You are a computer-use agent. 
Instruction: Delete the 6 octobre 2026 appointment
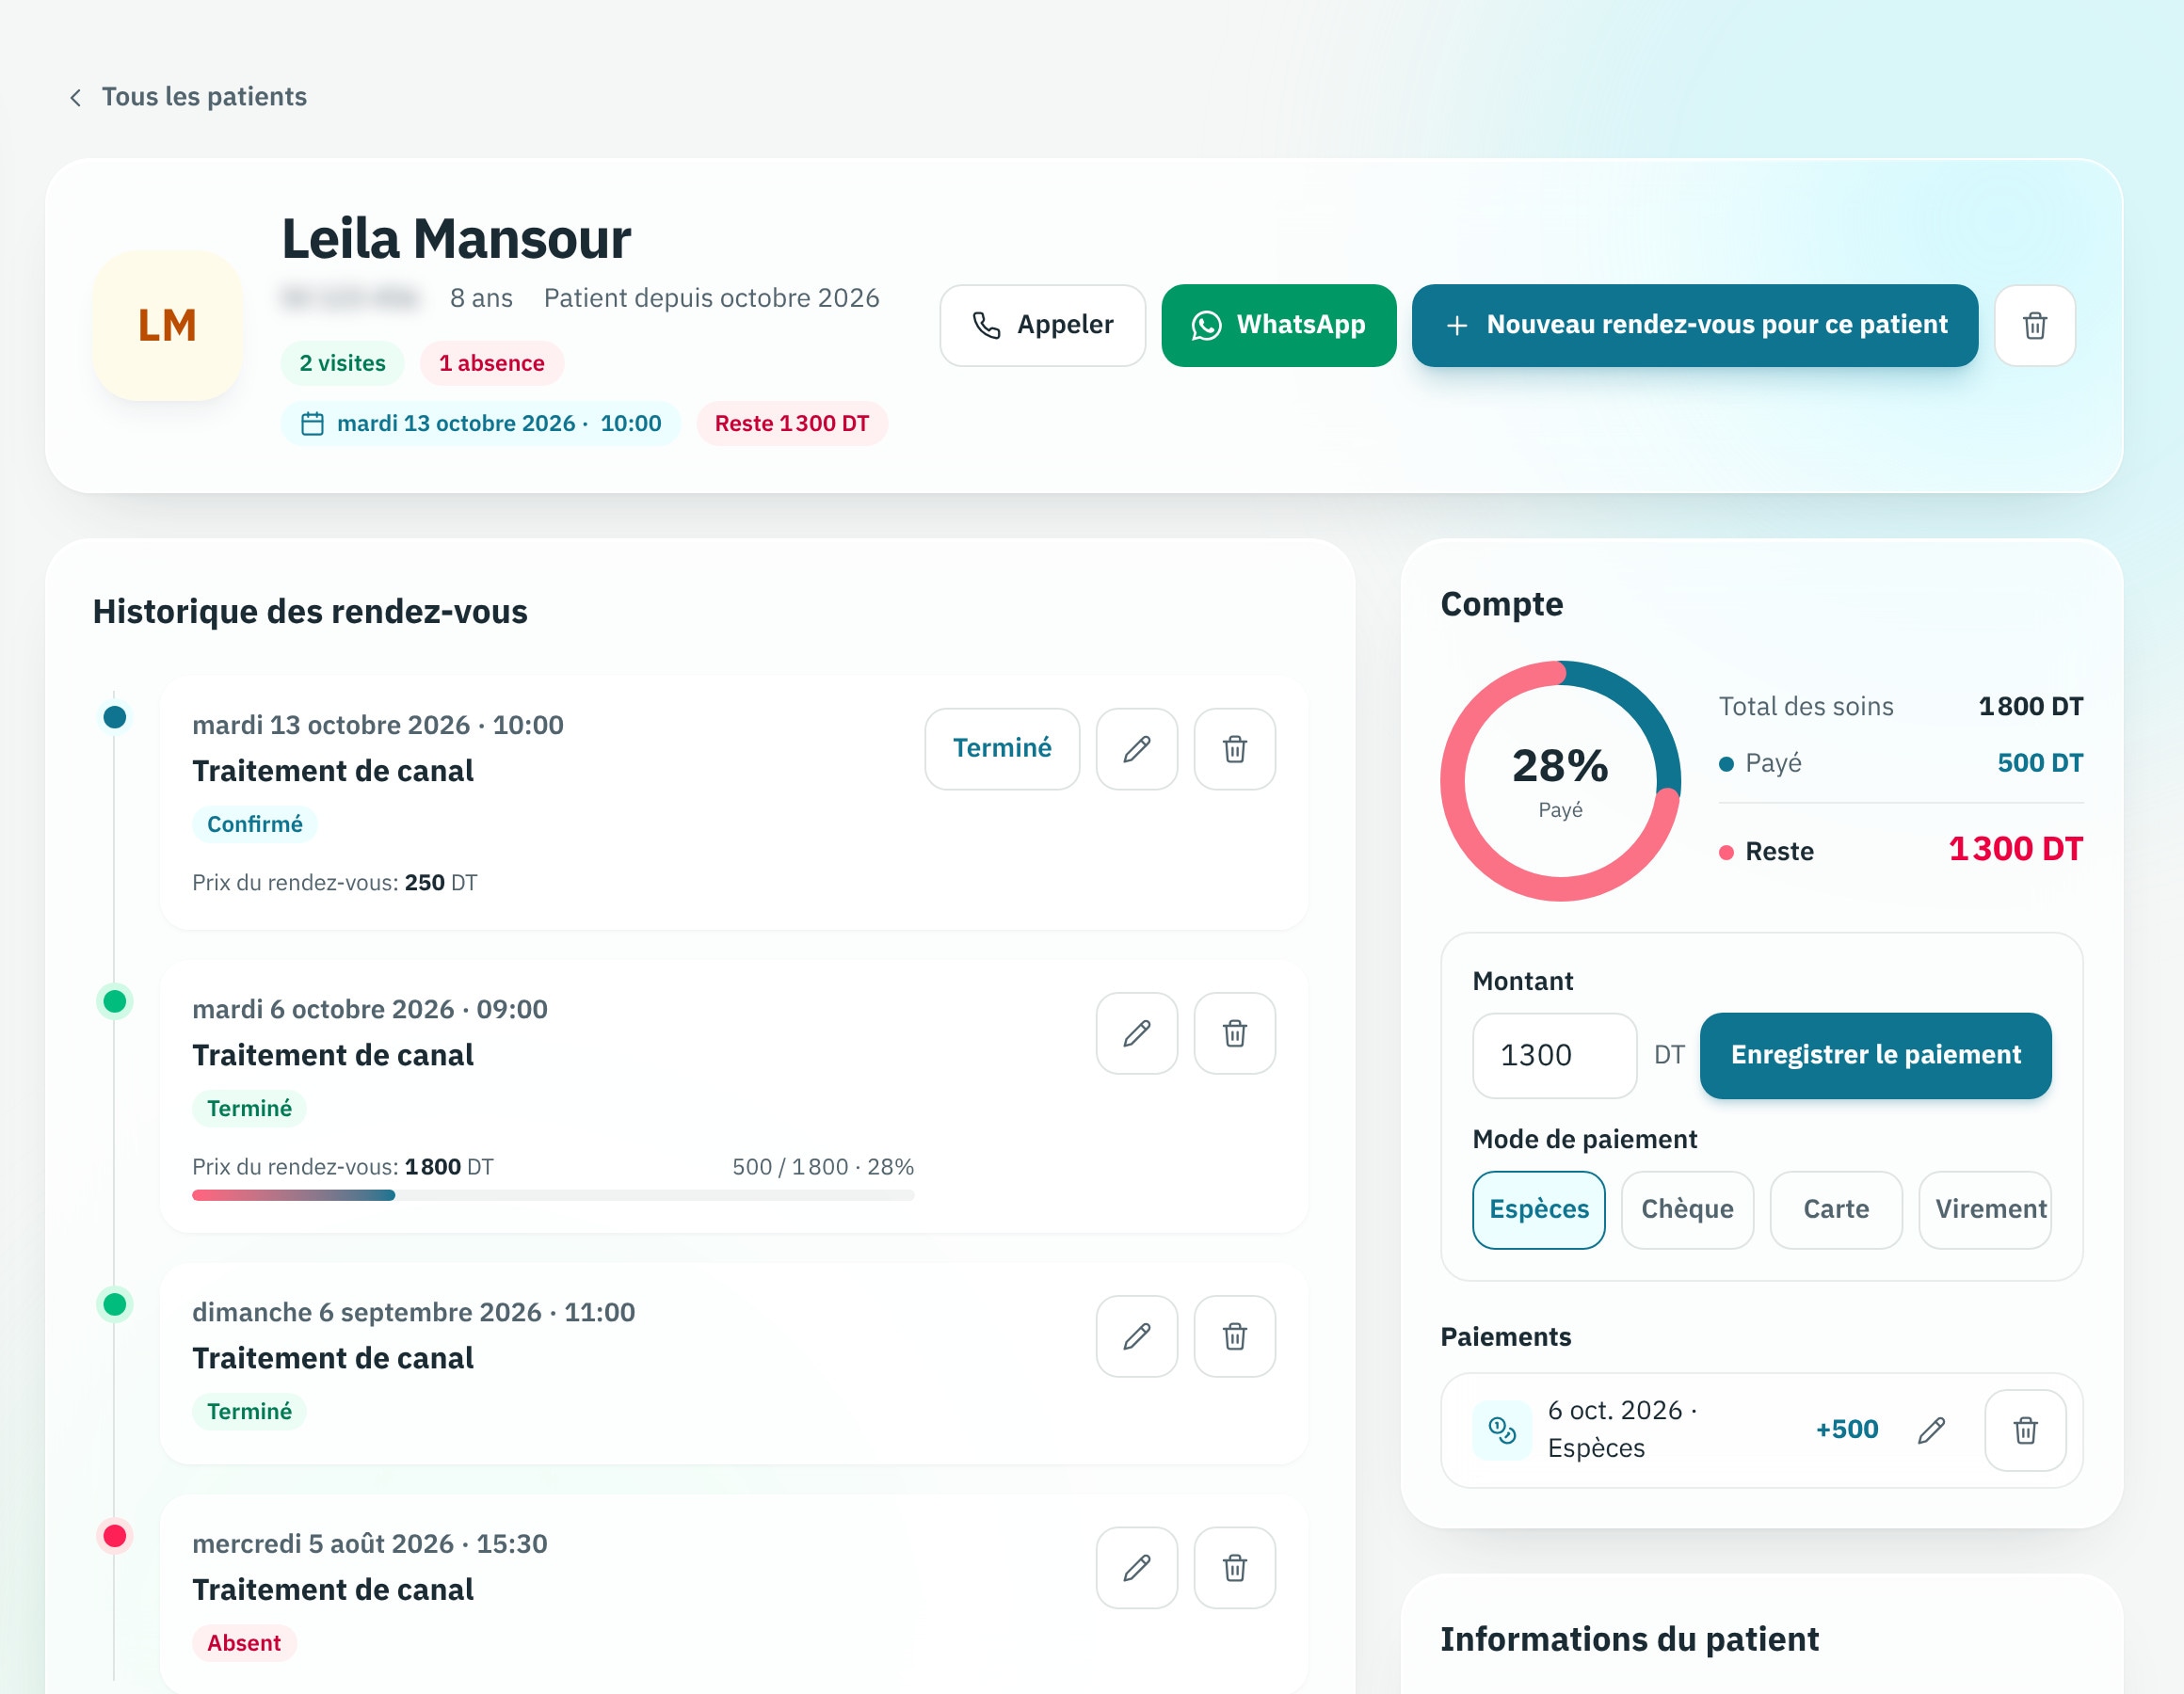pyautogui.click(x=1234, y=1032)
